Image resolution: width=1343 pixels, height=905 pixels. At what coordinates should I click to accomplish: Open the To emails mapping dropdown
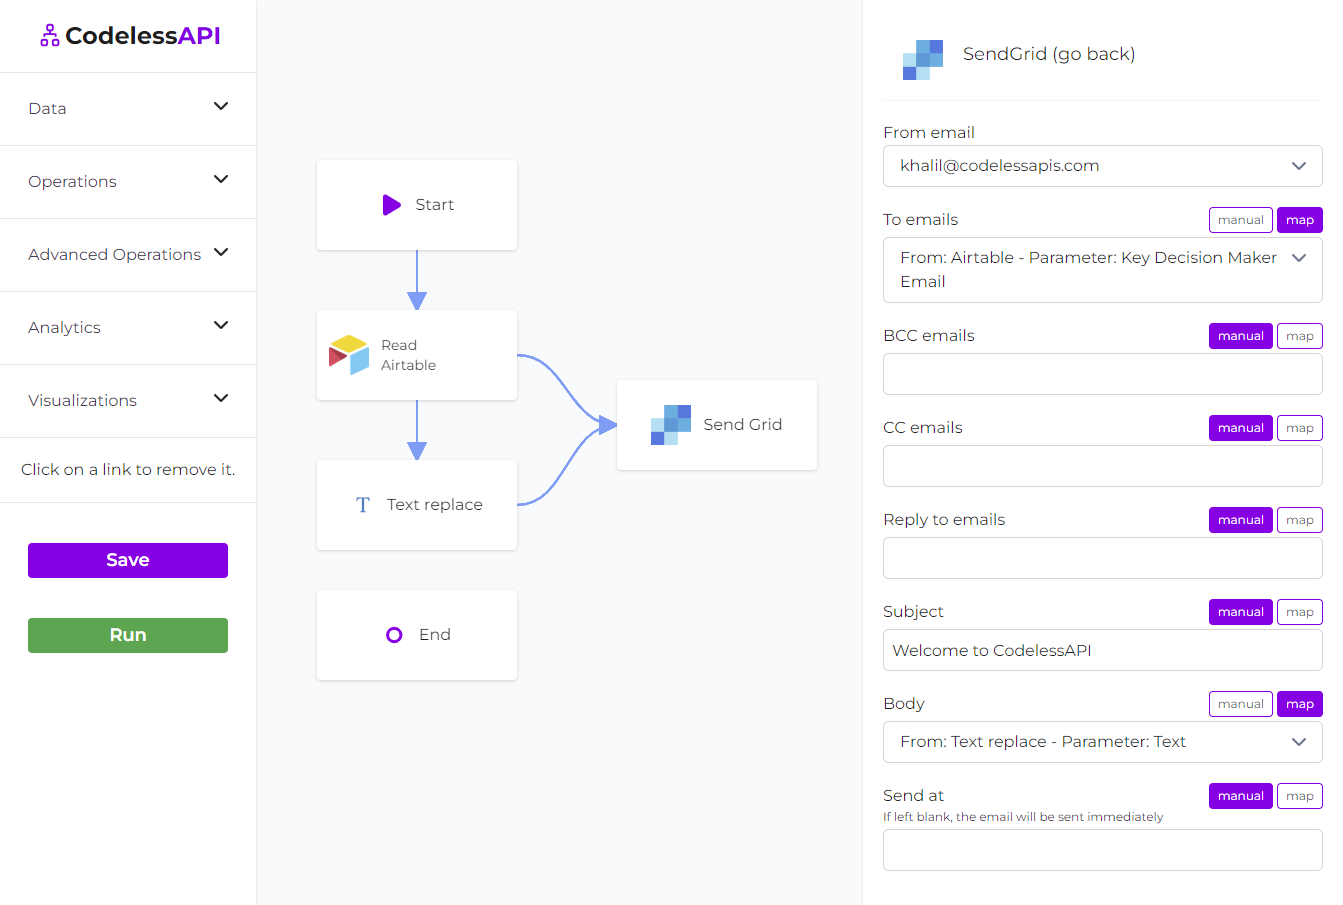[x=1103, y=270]
